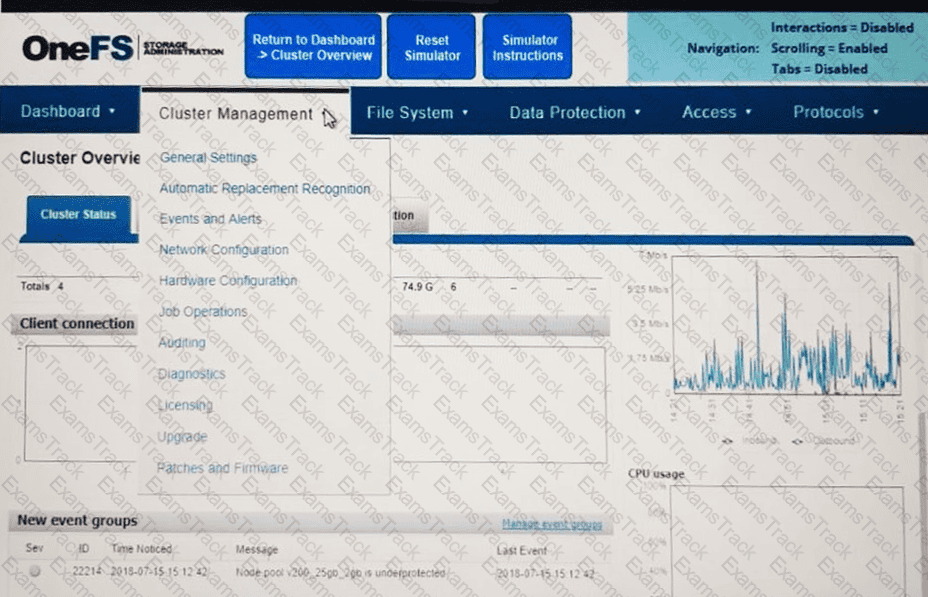Click the throughput line chart
The image size is (928, 597).
[786, 330]
